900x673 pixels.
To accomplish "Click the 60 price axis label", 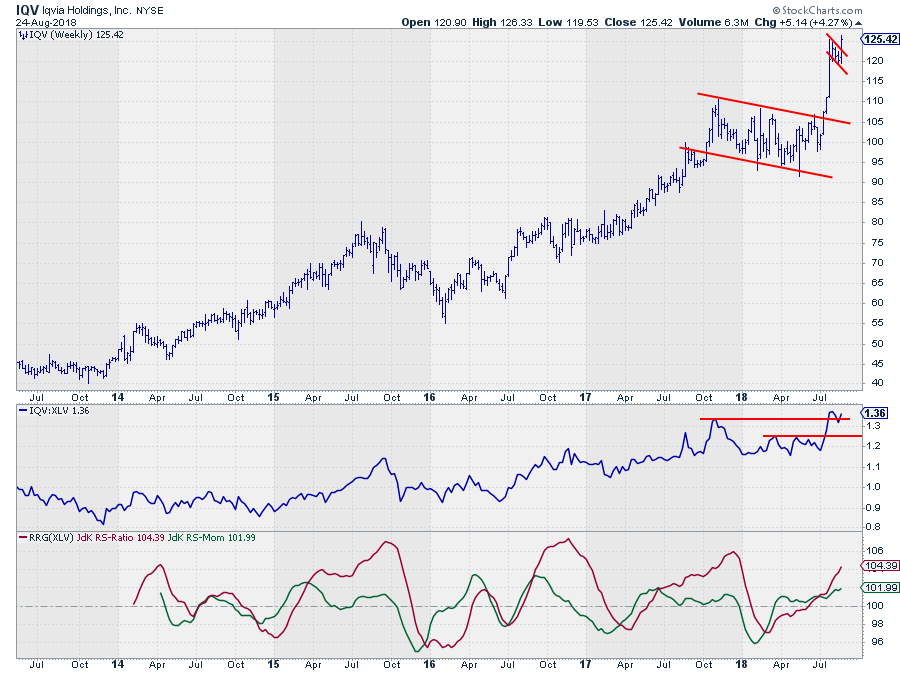I will 878,303.
